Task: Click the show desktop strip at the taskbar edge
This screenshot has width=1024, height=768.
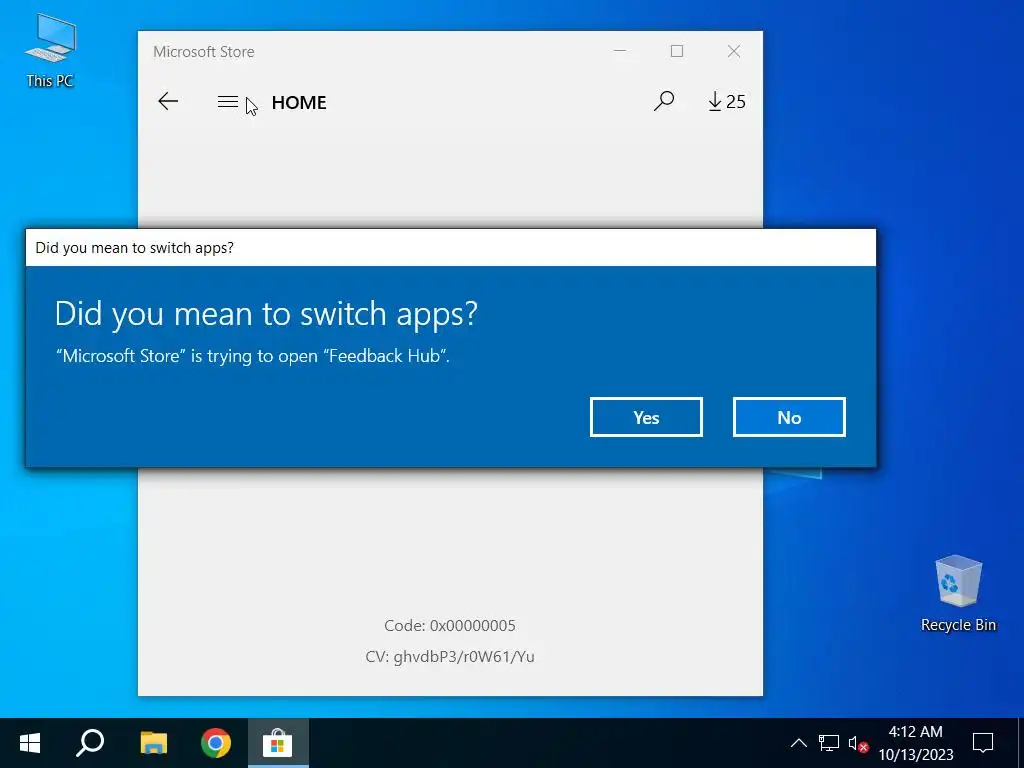Action: pyautogui.click(x=1021, y=743)
